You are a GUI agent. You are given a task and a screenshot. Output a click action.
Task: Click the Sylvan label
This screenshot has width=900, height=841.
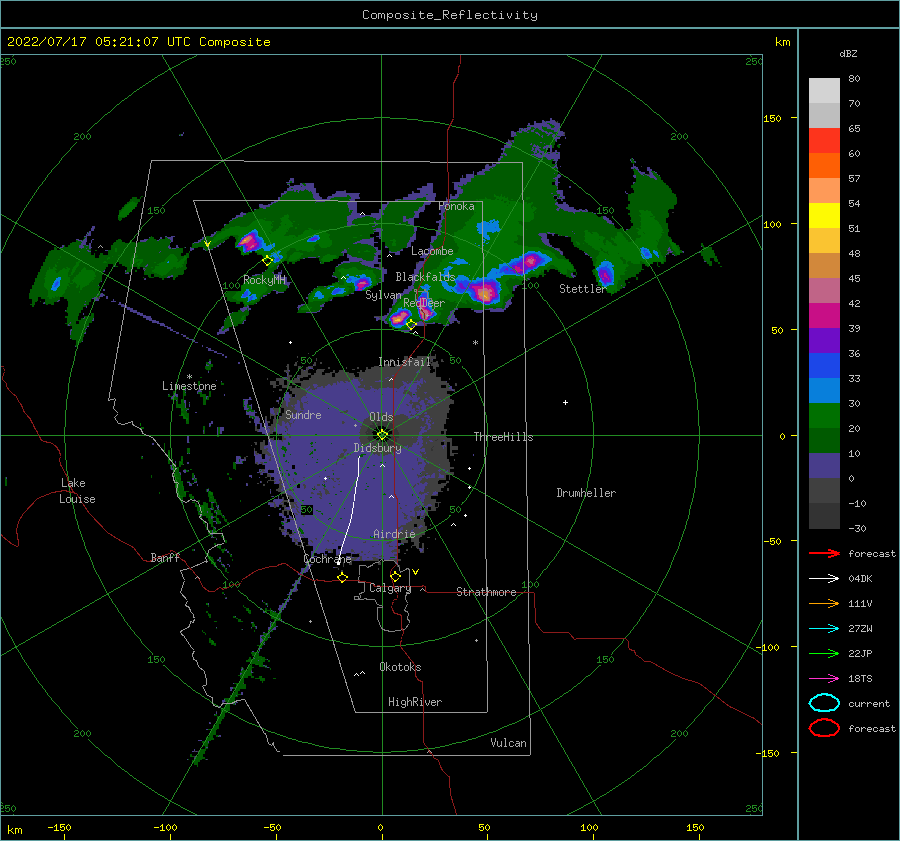pos(383,295)
